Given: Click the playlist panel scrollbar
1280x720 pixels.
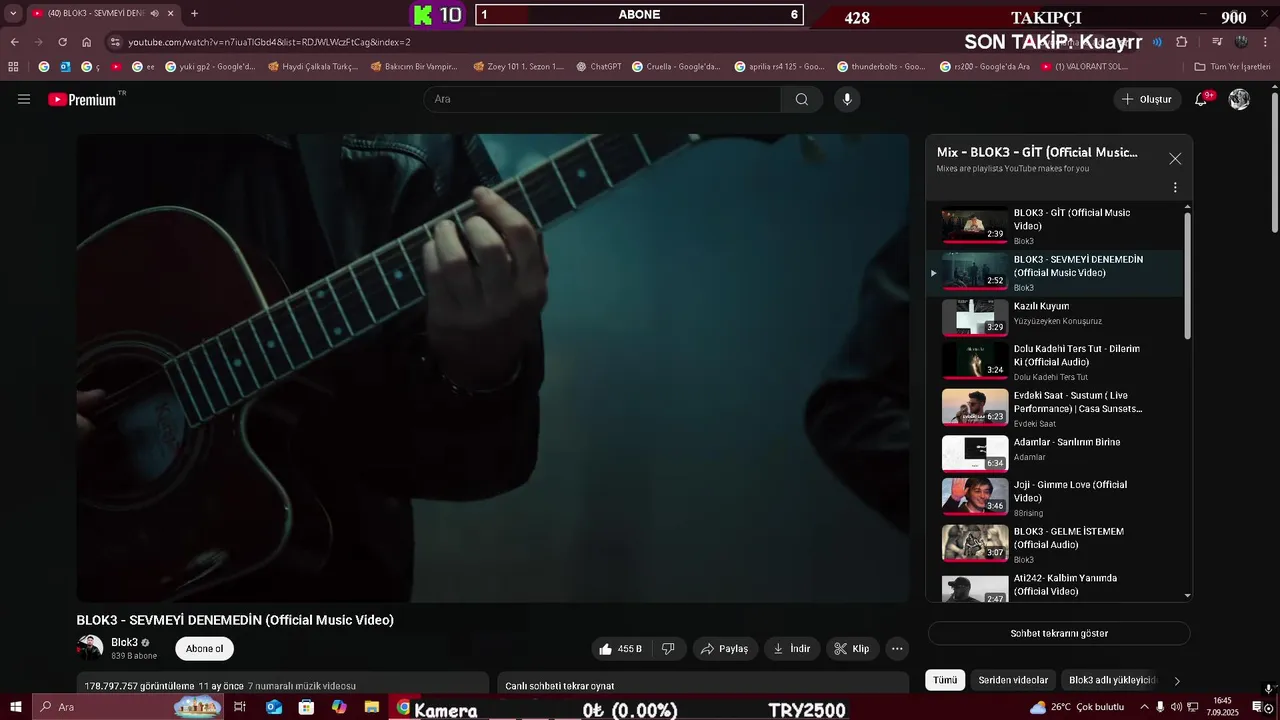Looking at the screenshot, I should [x=1188, y=275].
